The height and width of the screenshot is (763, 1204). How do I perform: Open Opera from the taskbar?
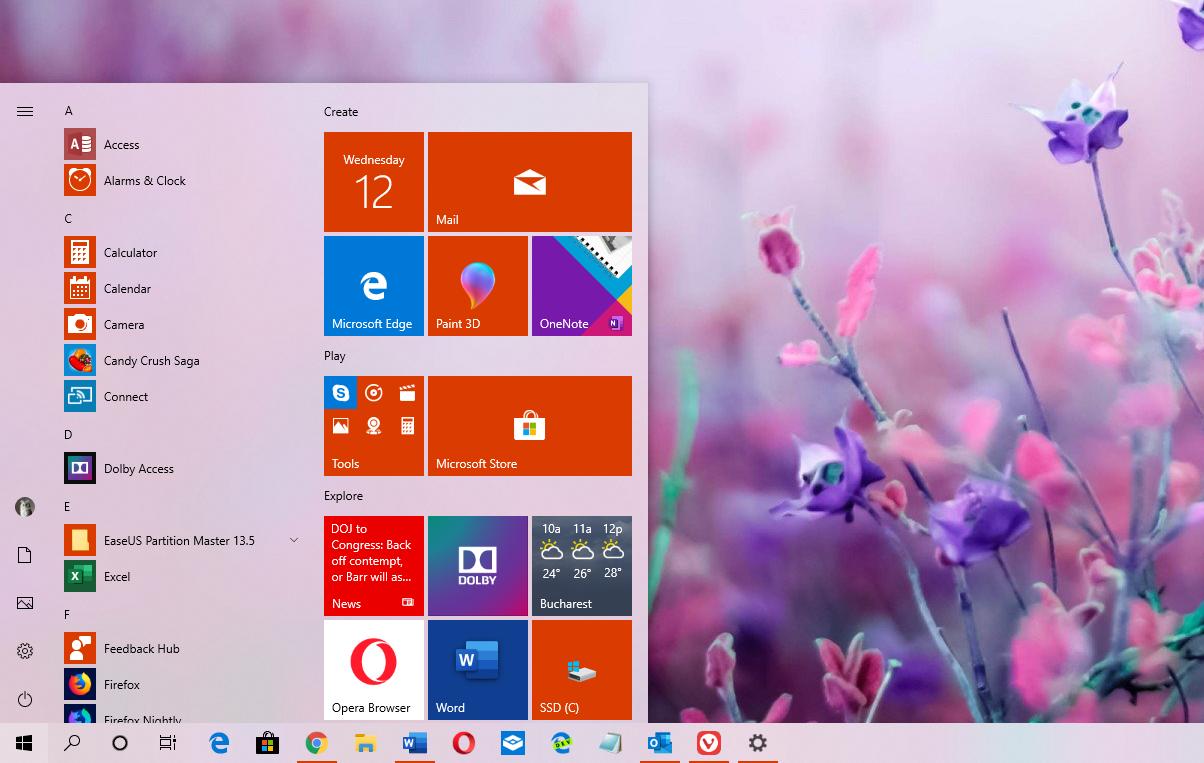click(463, 743)
